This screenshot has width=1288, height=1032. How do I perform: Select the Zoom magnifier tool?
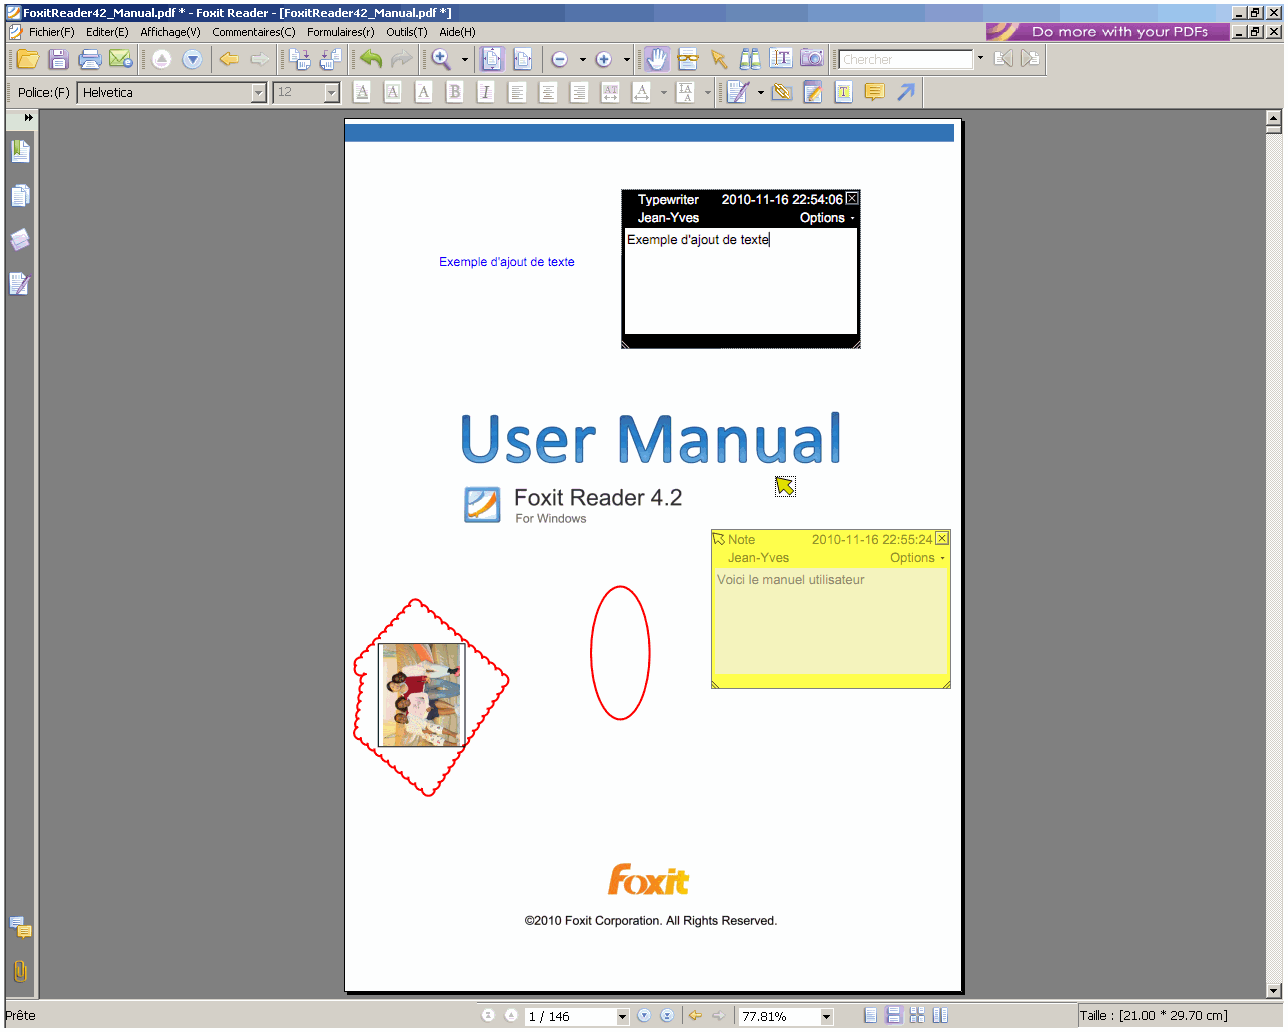pyautogui.click(x=441, y=59)
